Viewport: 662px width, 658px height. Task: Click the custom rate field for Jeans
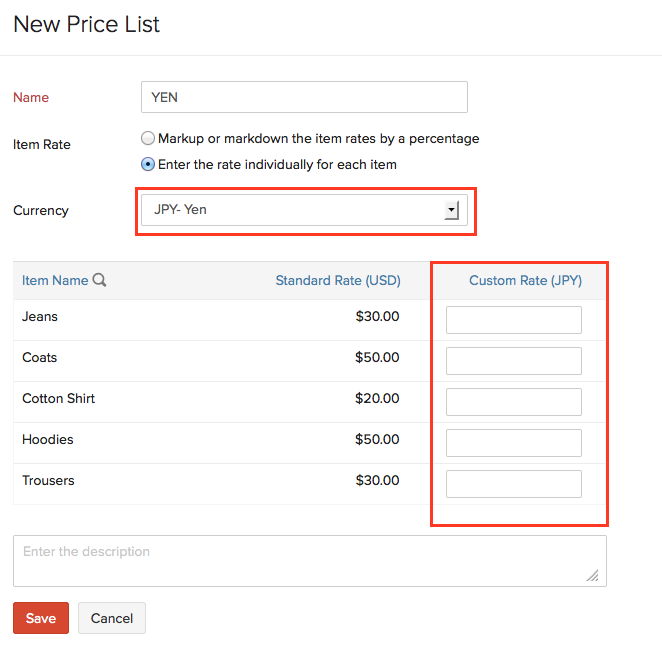(514, 320)
